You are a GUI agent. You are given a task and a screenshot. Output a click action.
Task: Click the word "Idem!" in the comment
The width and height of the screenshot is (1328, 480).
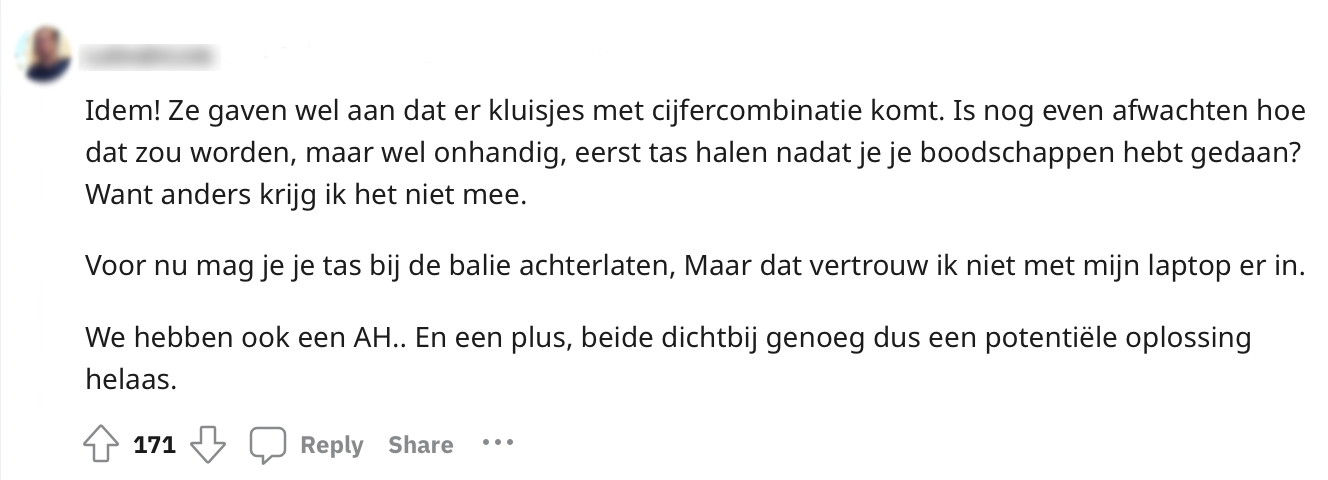pyautogui.click(x=117, y=111)
